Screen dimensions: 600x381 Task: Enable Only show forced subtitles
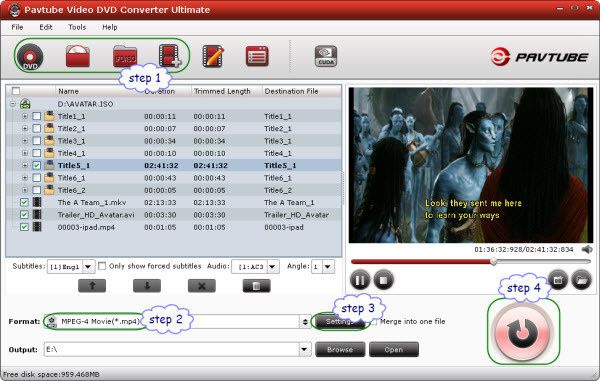pyautogui.click(x=102, y=266)
